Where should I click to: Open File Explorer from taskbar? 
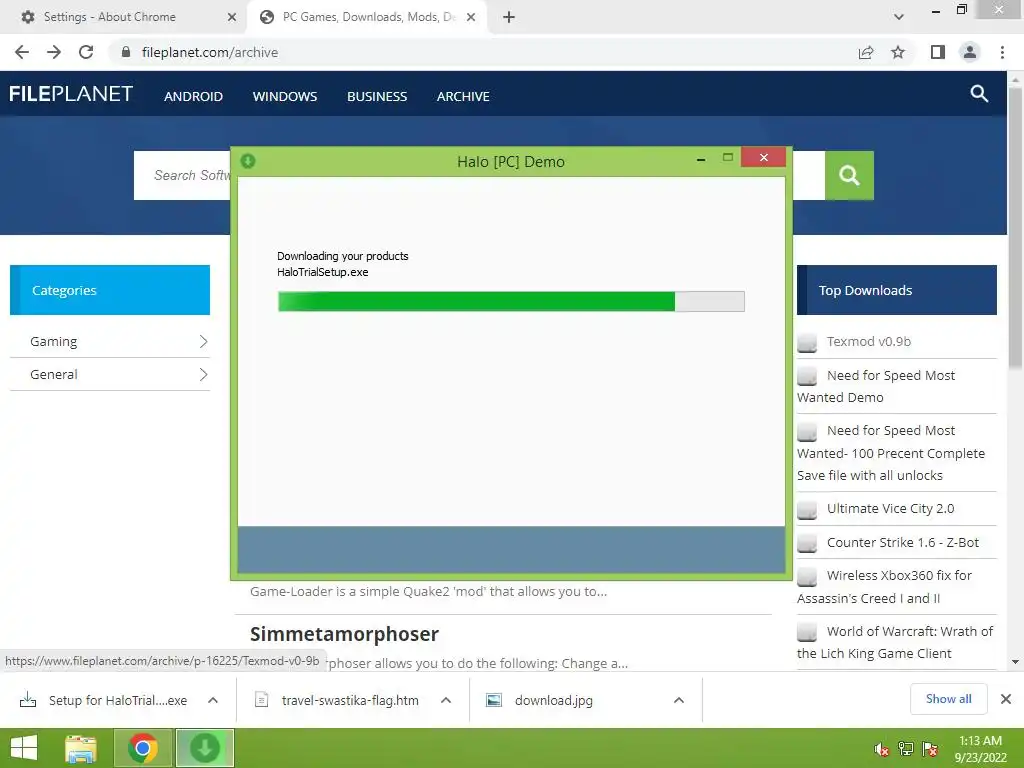pyautogui.click(x=80, y=748)
